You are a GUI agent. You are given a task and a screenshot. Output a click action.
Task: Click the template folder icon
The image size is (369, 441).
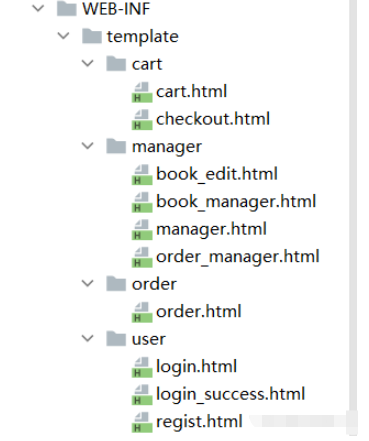click(92, 36)
